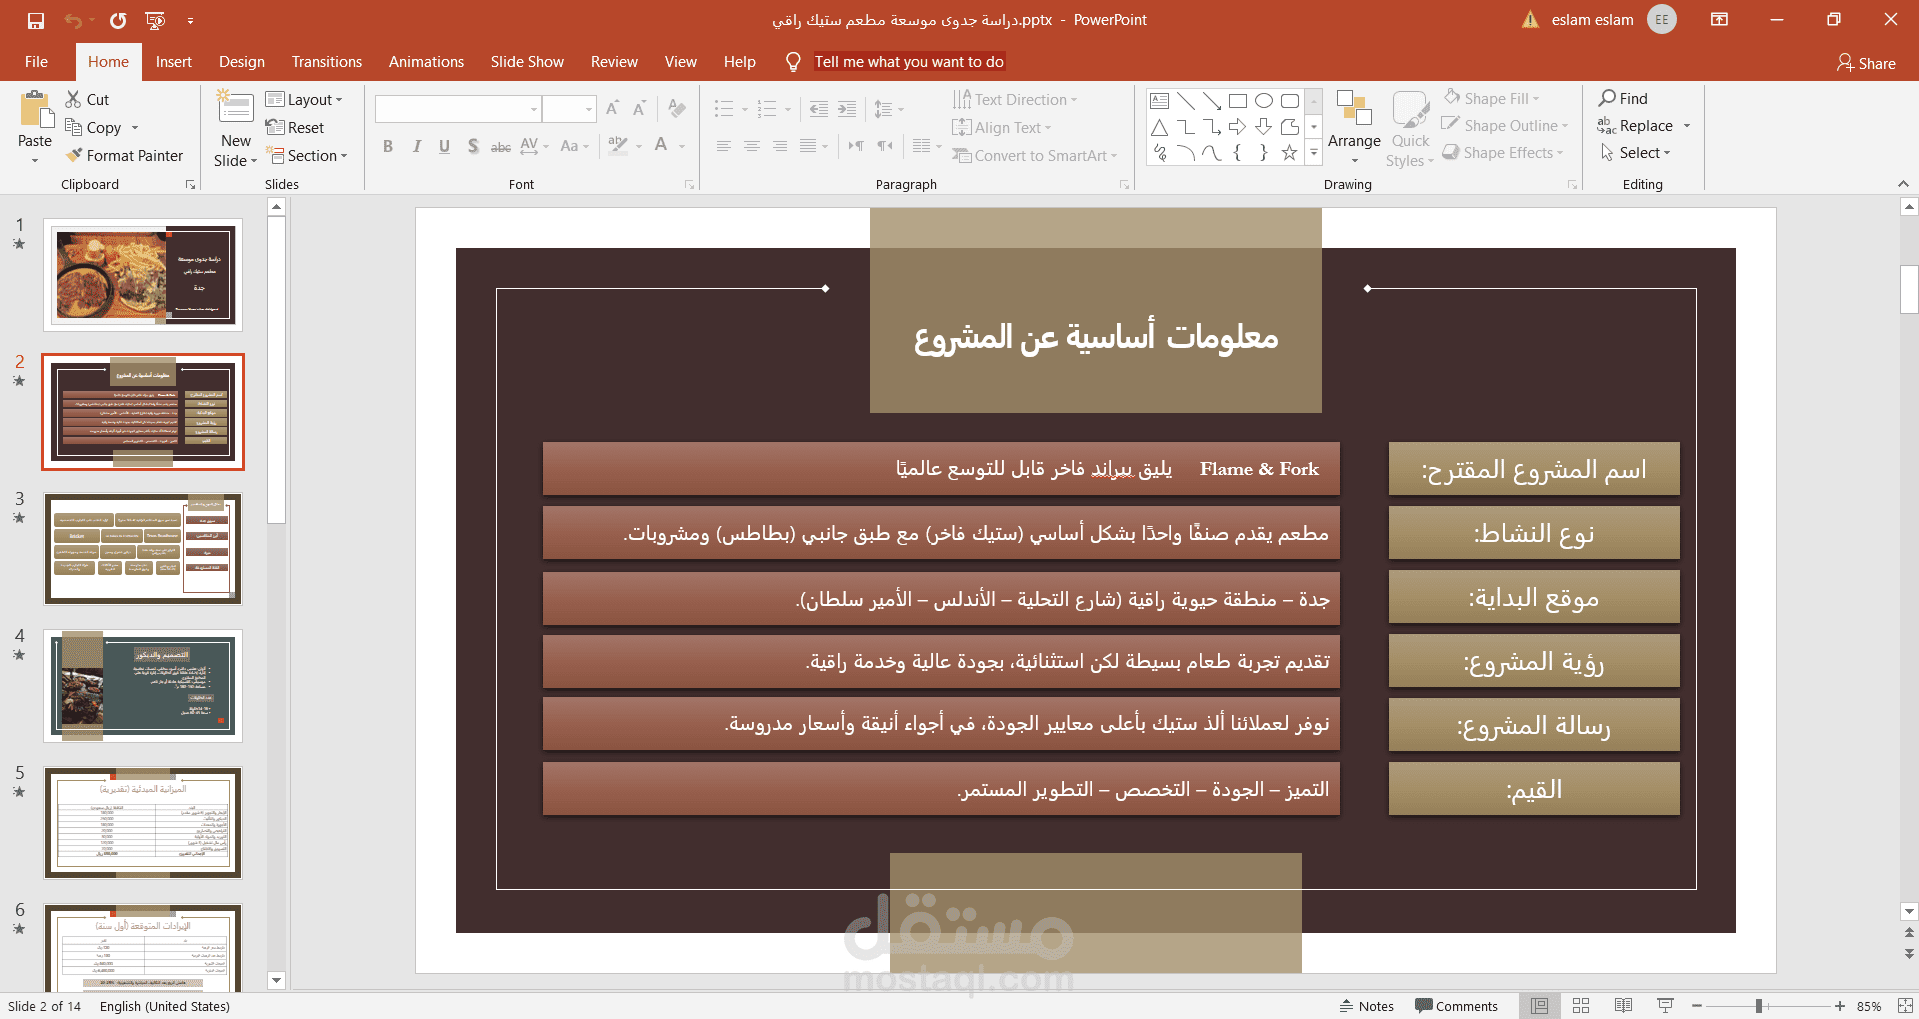
Task: Open the Layout dropdown
Action: tap(304, 99)
